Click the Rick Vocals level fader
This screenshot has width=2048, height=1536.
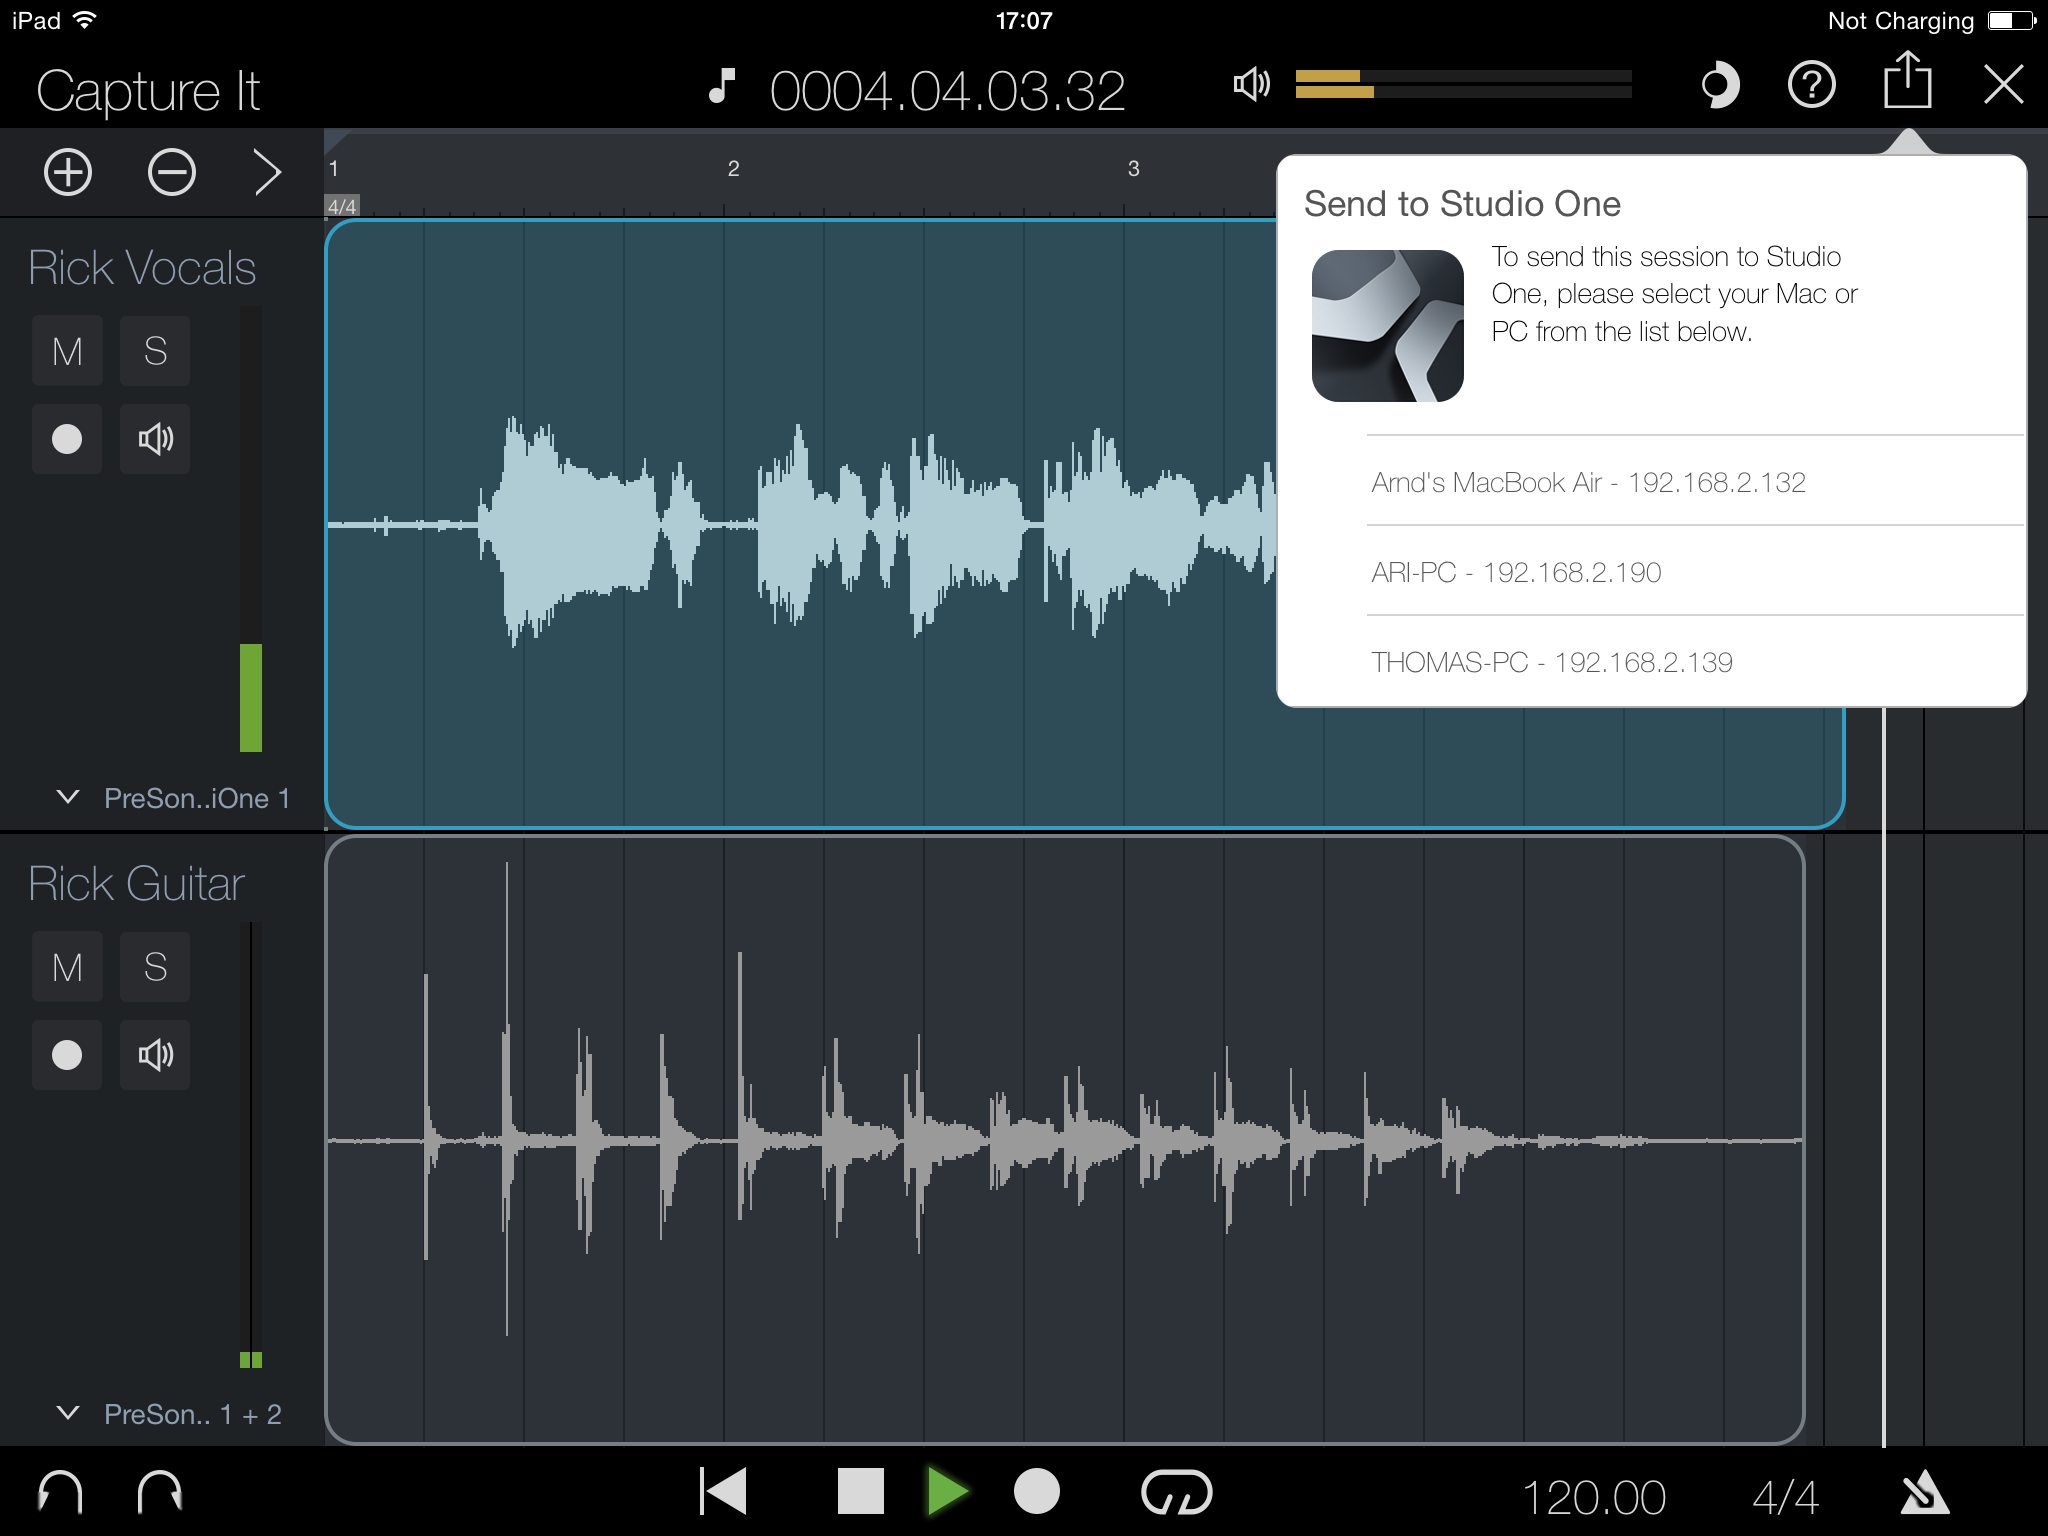click(251, 530)
